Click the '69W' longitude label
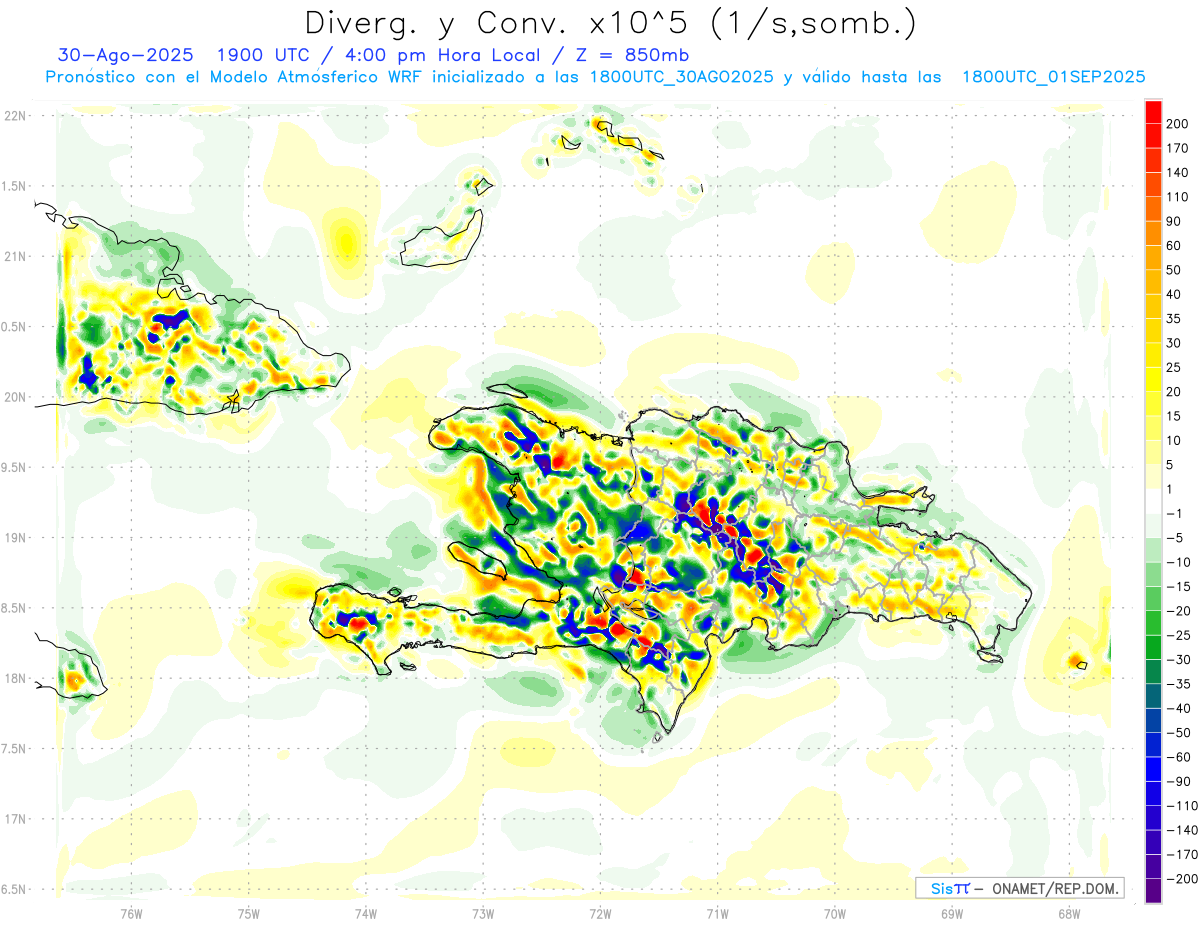The height and width of the screenshot is (927, 1200). (952, 913)
